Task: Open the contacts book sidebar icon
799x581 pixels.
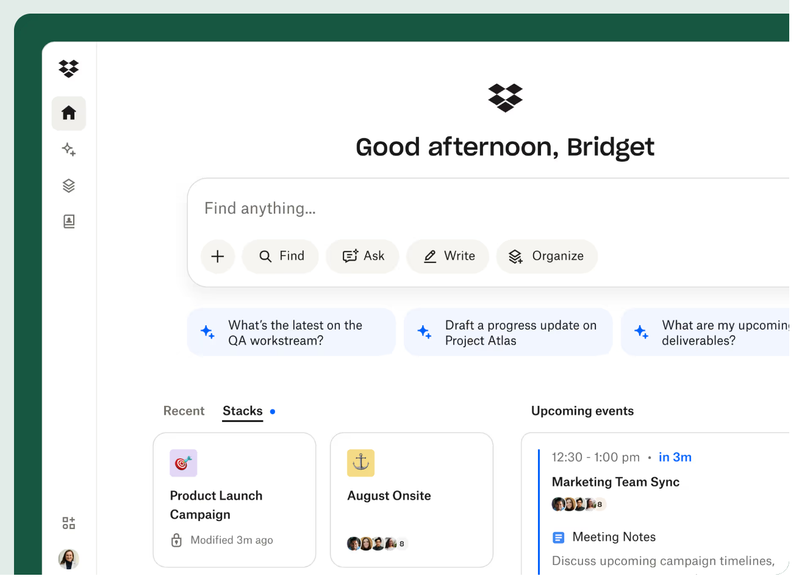Action: [69, 221]
